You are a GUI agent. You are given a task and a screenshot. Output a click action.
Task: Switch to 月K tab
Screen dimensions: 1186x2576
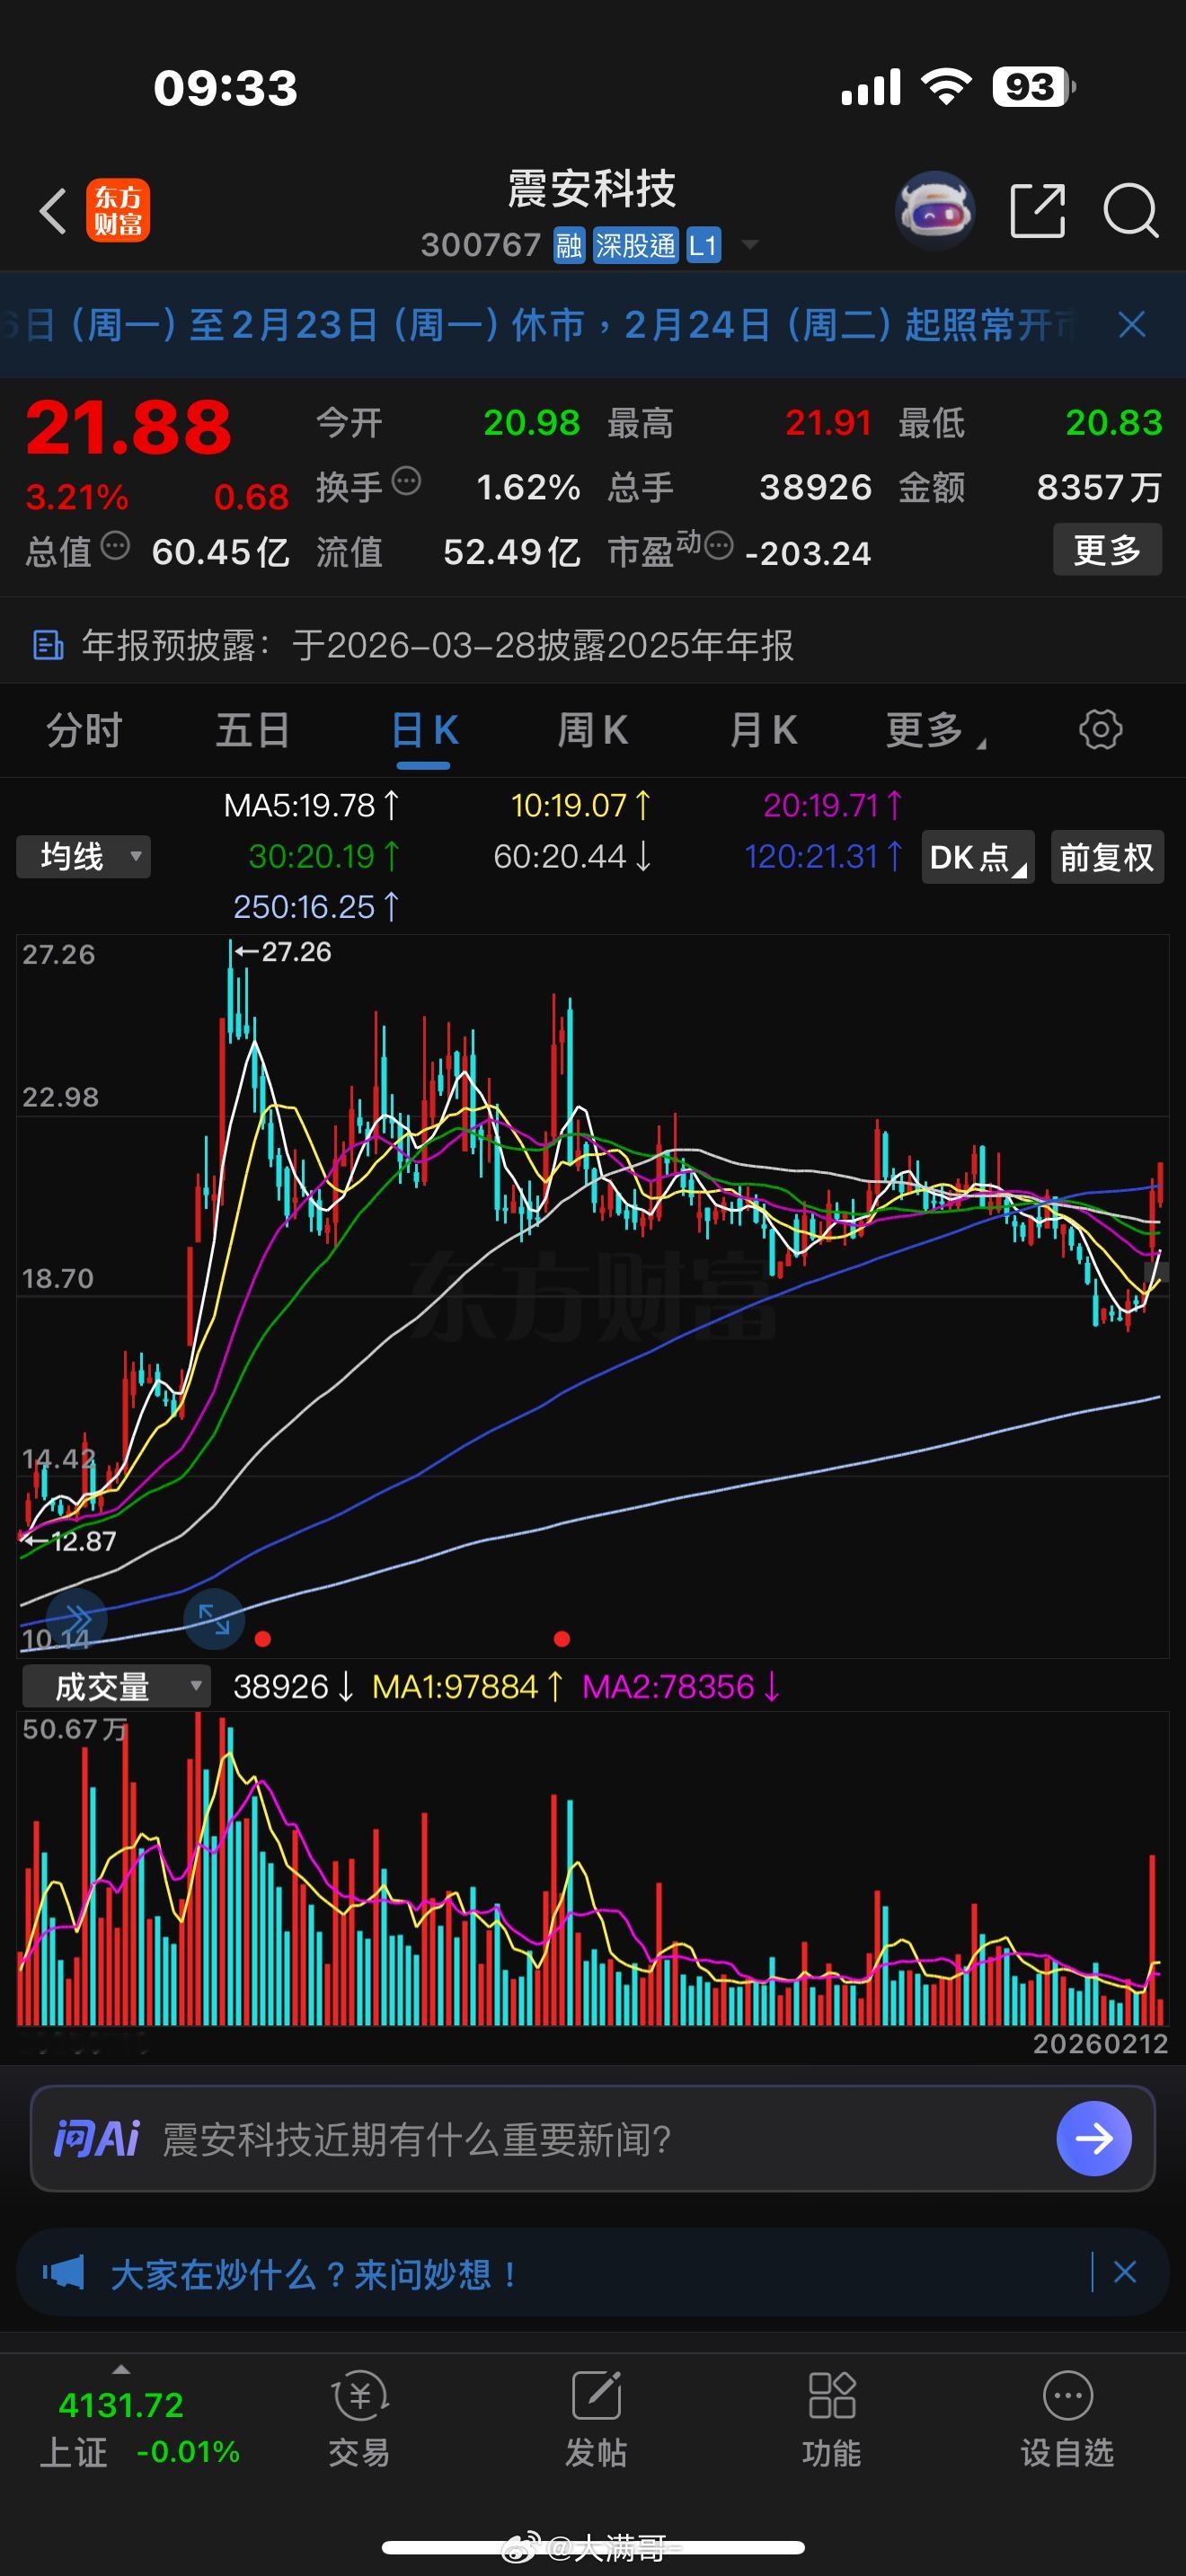(764, 730)
